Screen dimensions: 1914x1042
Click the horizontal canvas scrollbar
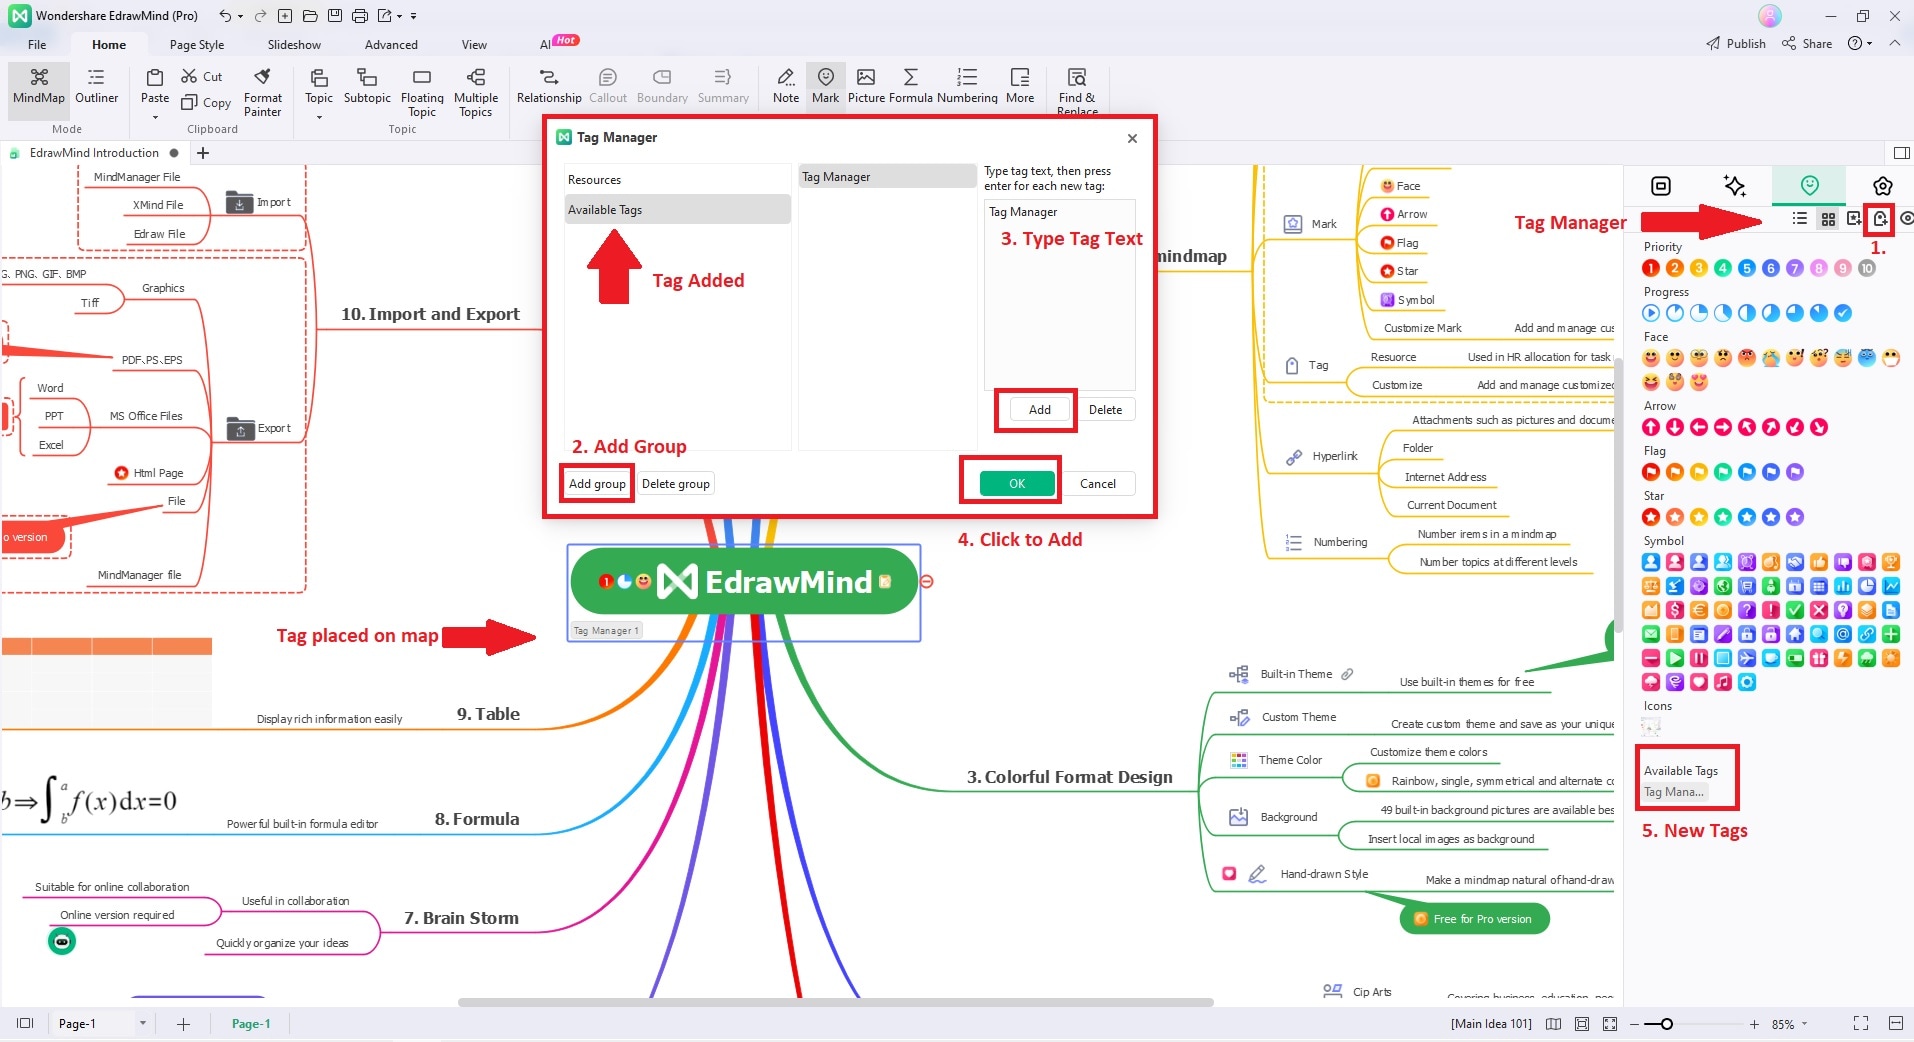click(x=836, y=1002)
